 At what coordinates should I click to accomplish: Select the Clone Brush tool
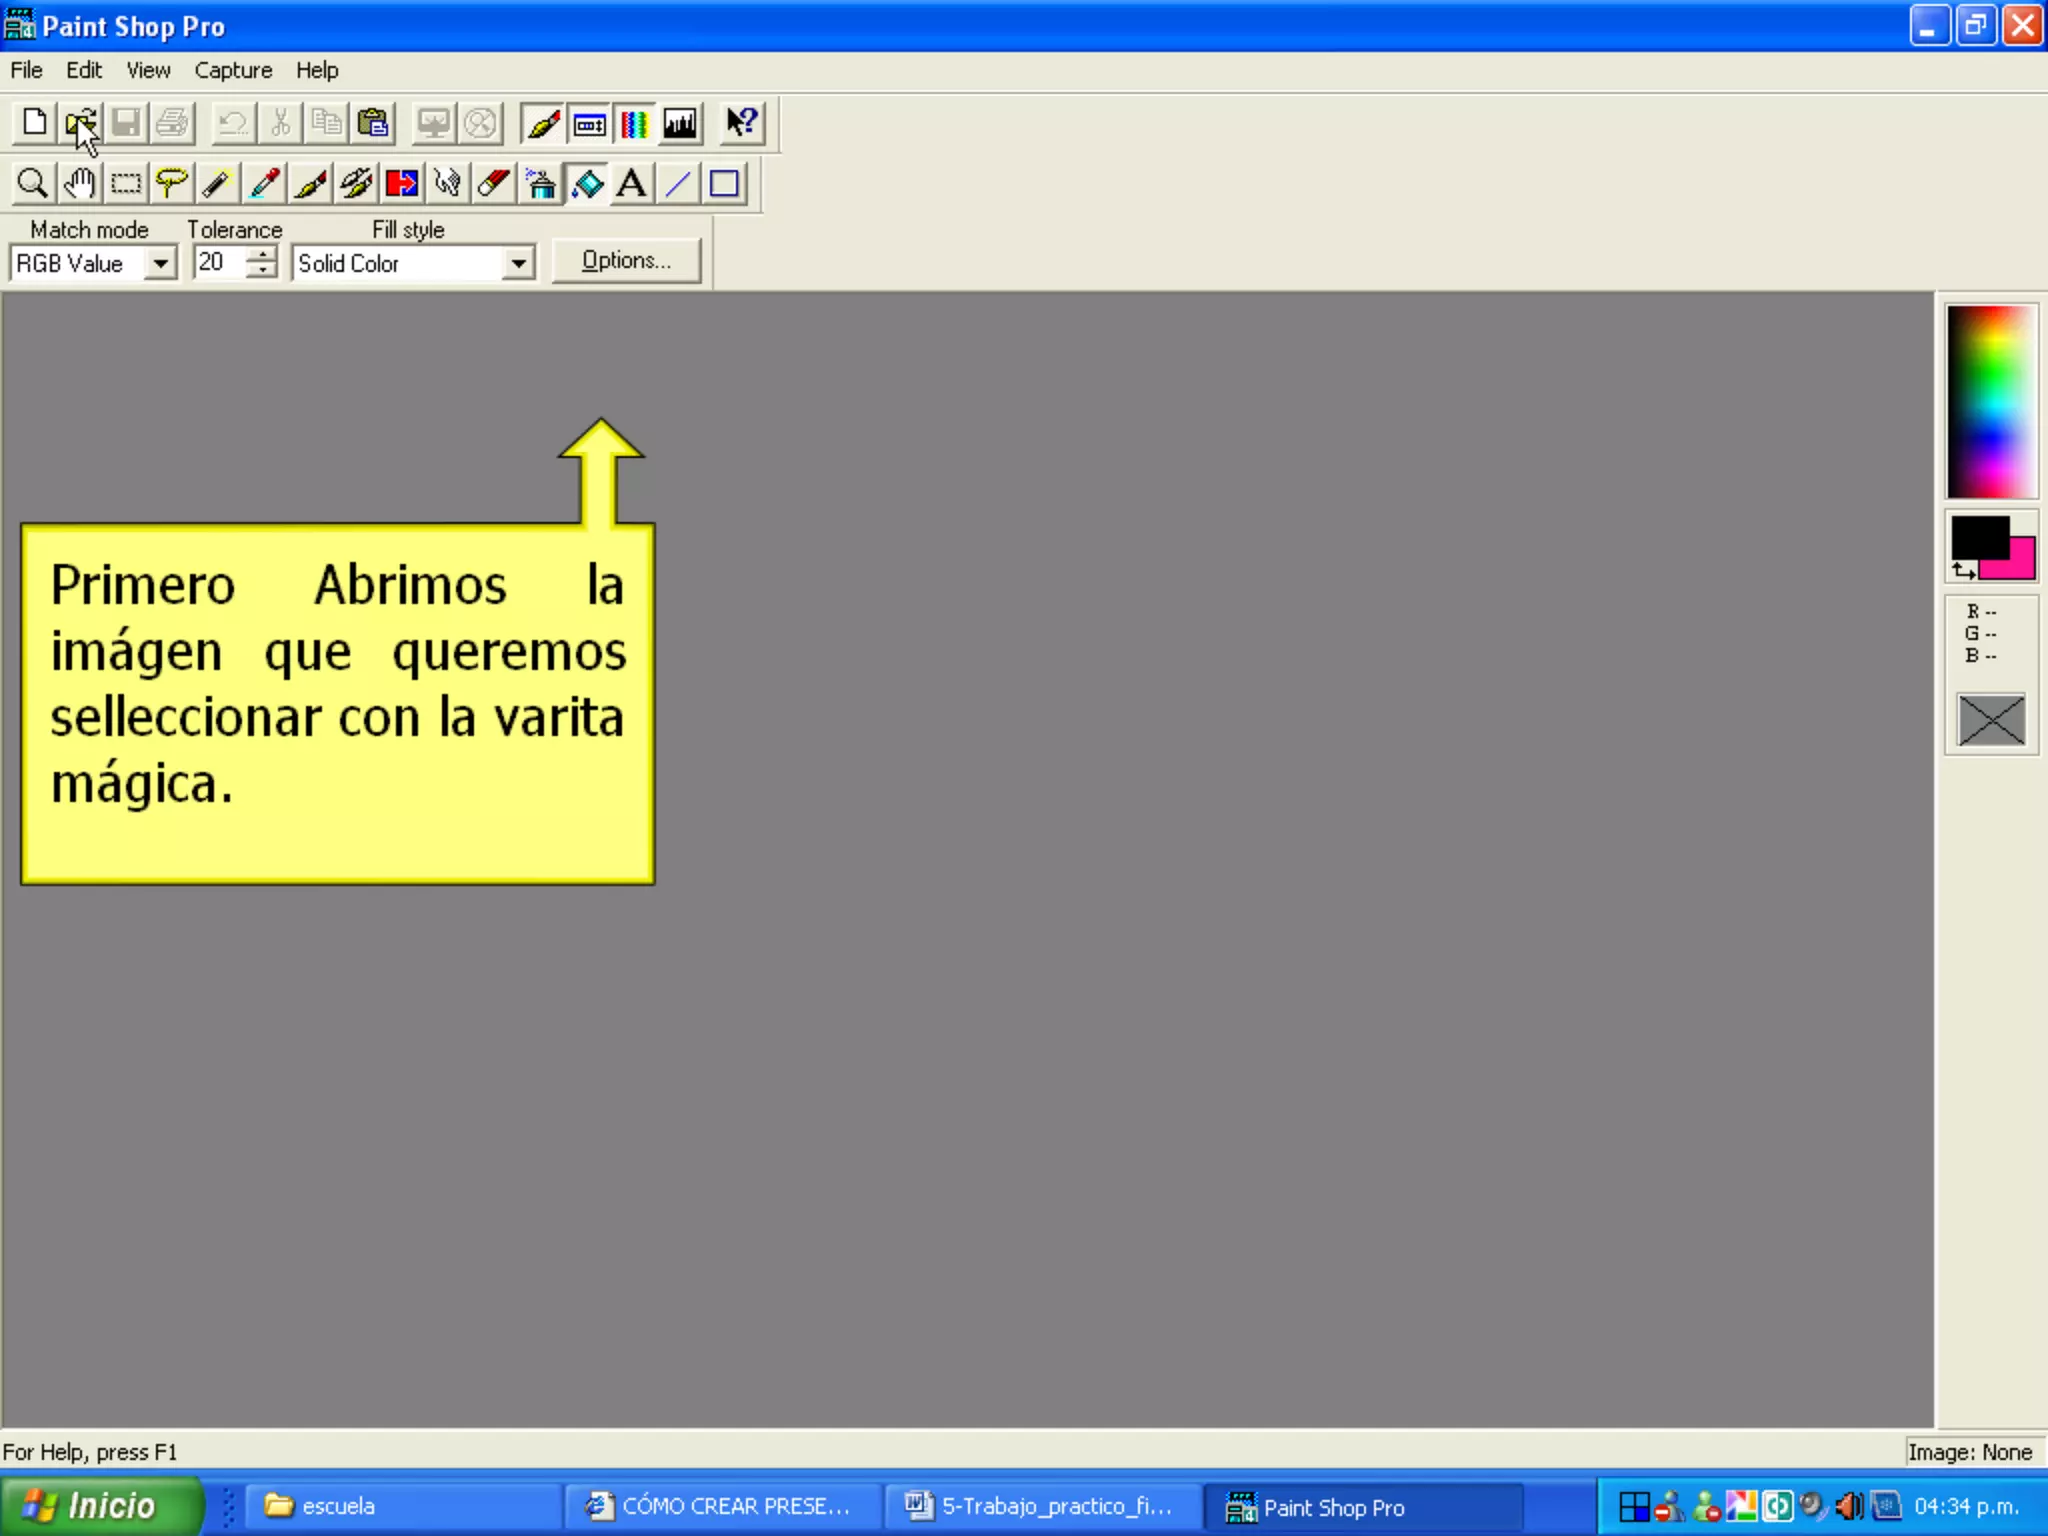pos(356,184)
